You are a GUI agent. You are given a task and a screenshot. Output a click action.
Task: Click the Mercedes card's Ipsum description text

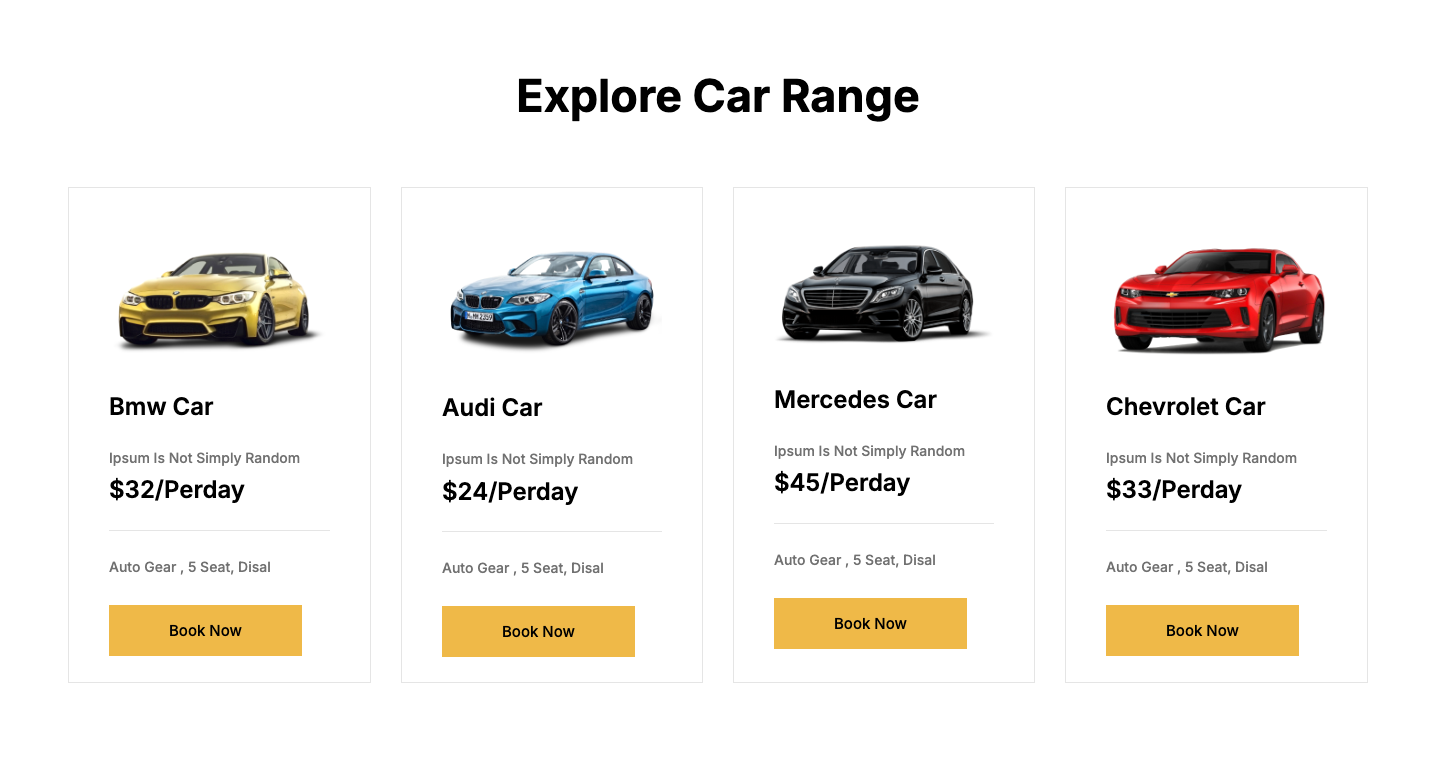(x=869, y=451)
